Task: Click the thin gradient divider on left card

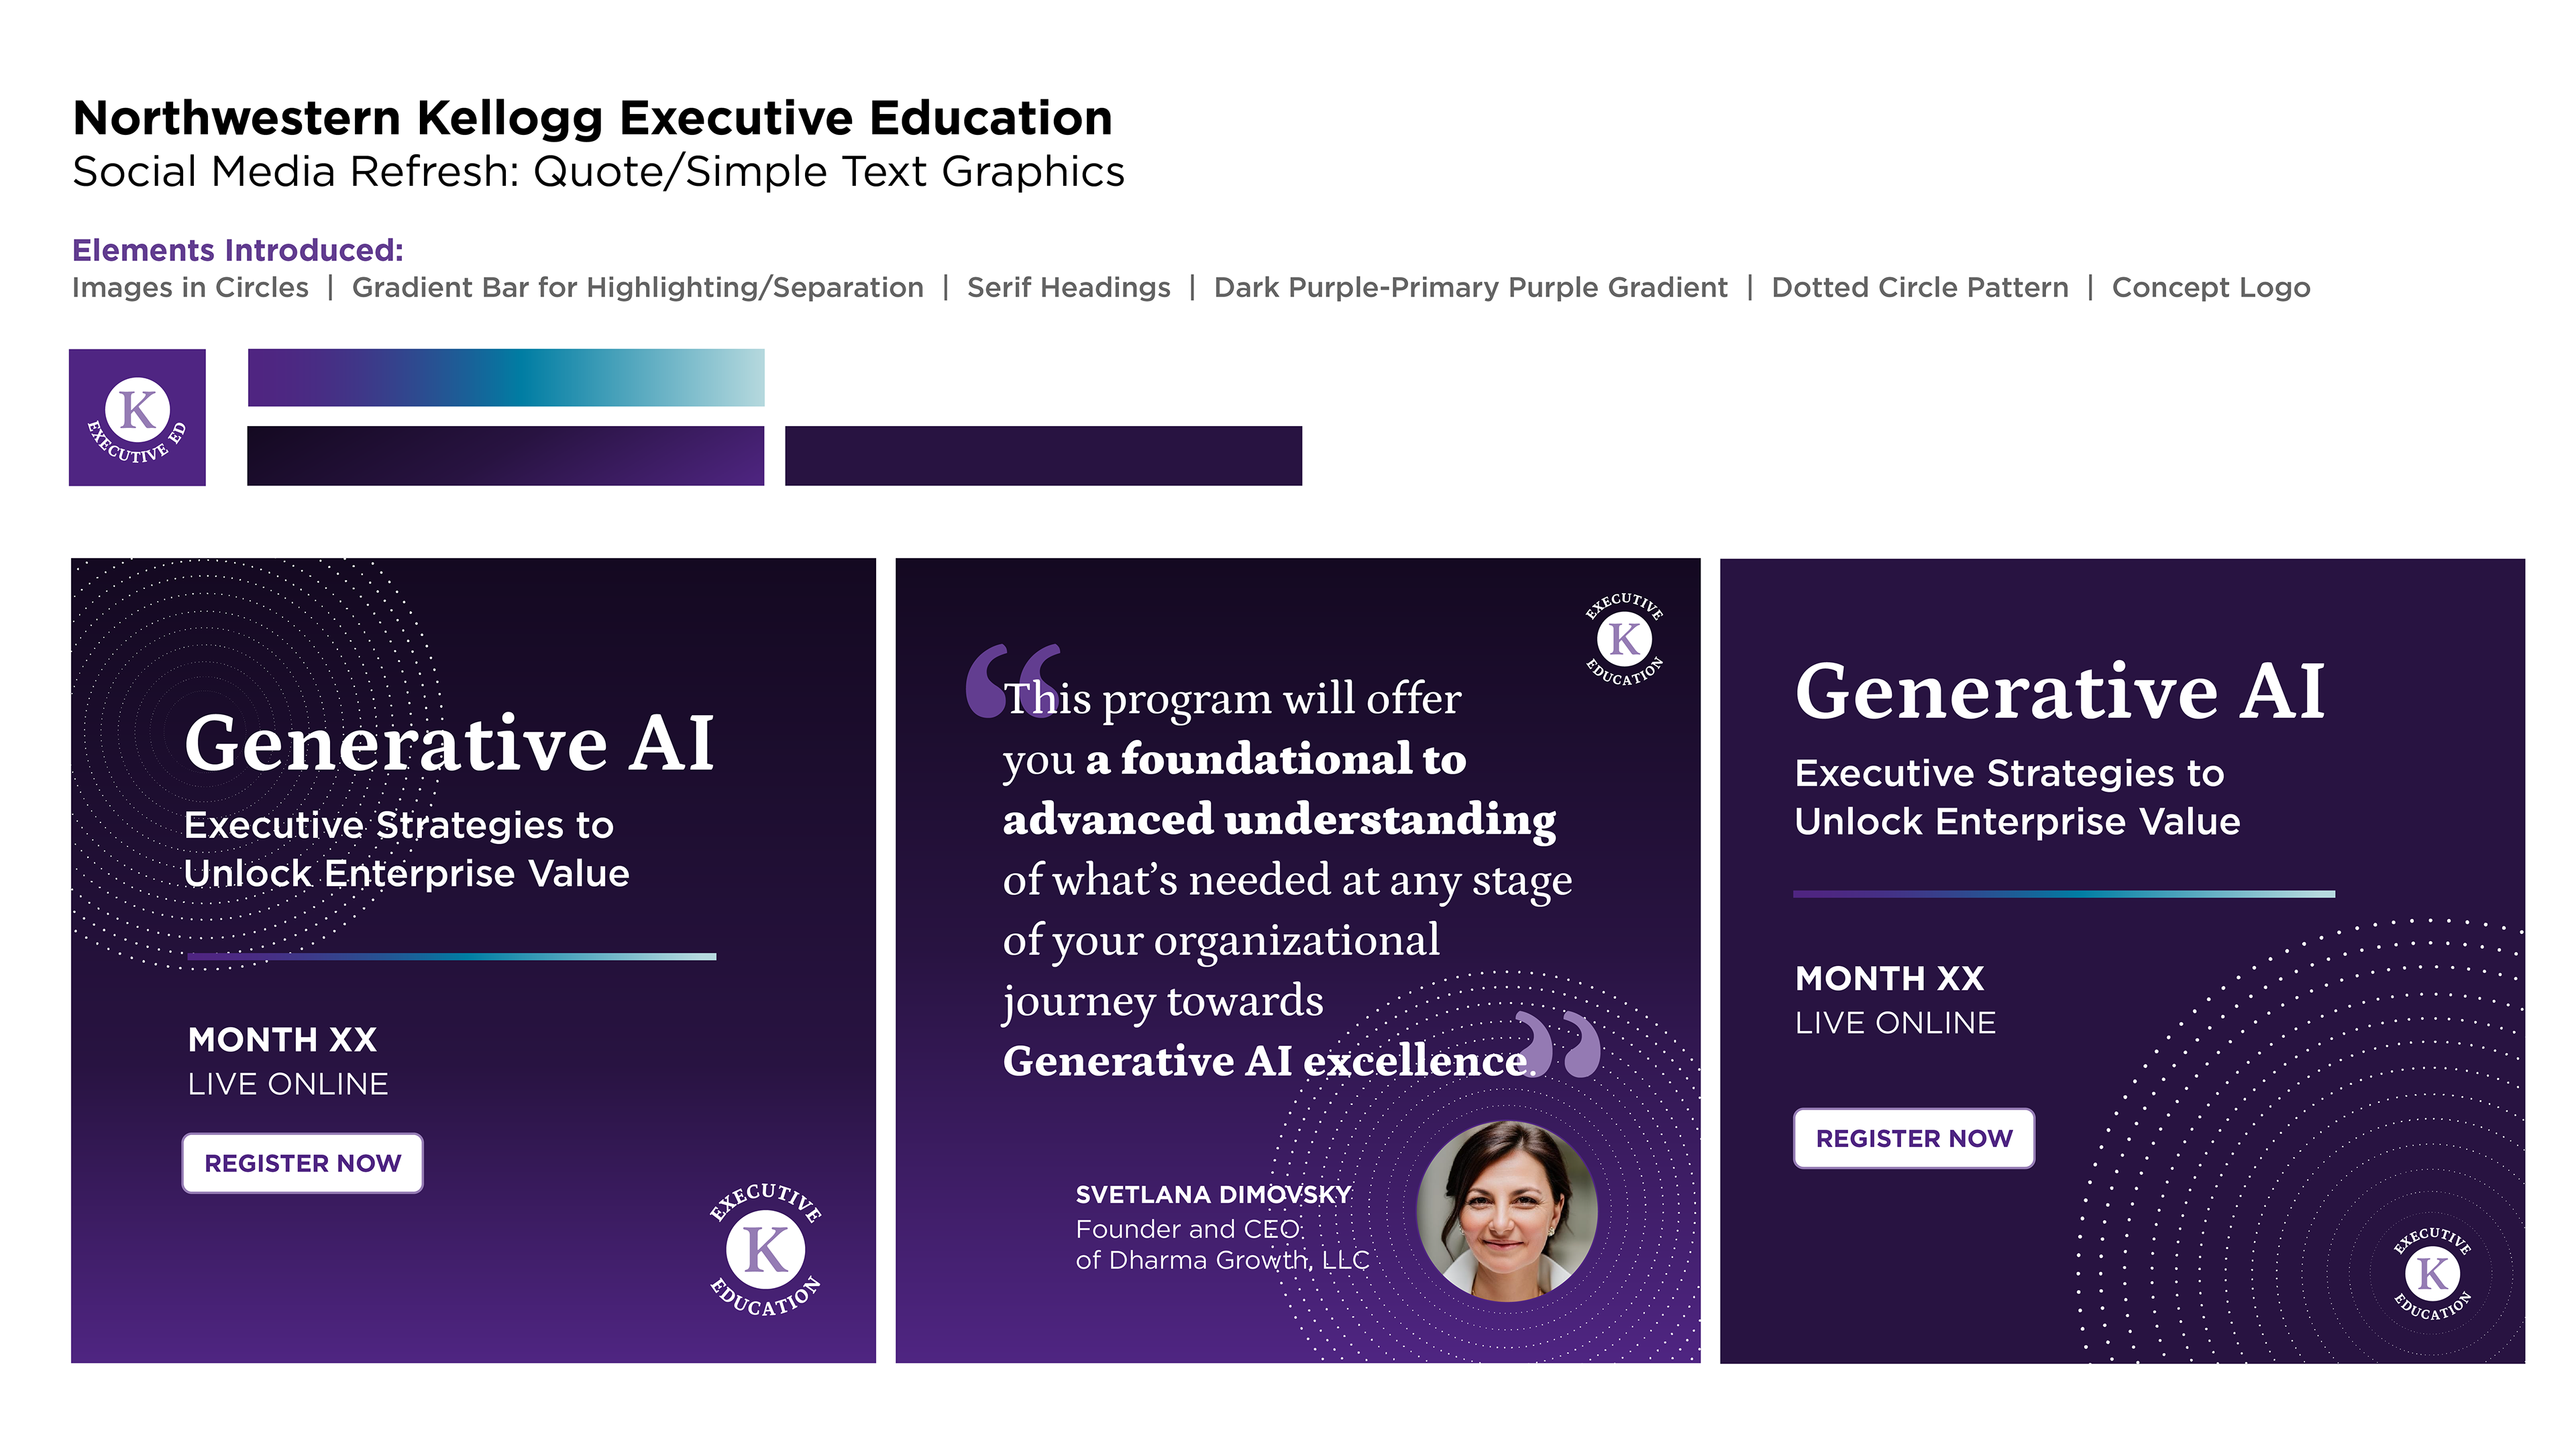Action: tap(452, 957)
